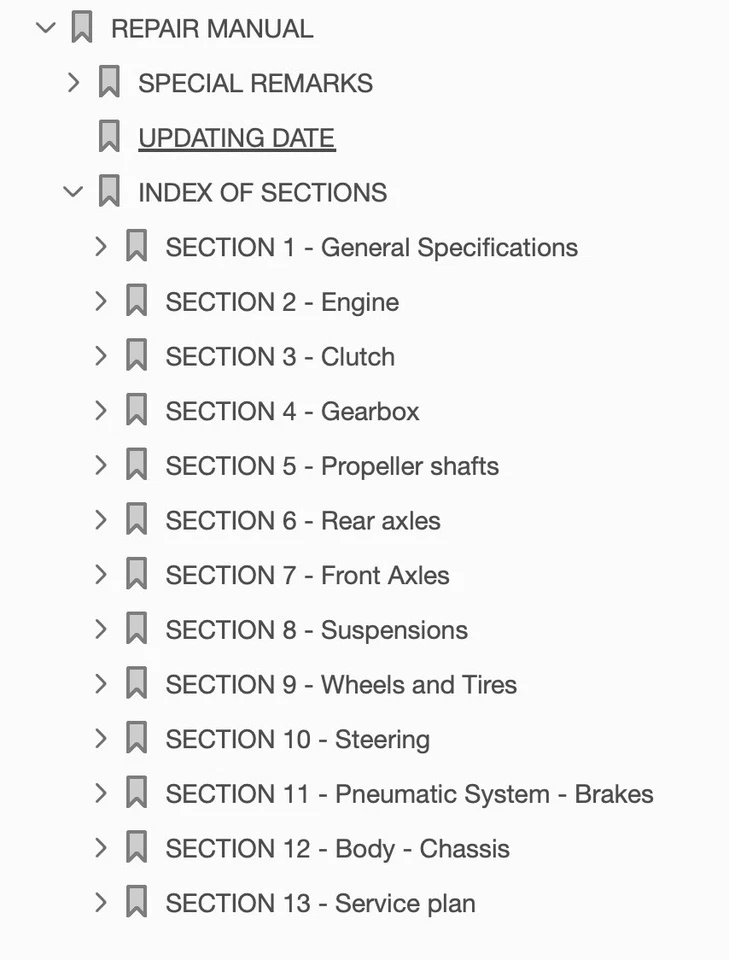Viewport: 729px width, 960px height.
Task: Click the bookmark icon for SECTION 2 - Engine
Action: [x=137, y=301]
